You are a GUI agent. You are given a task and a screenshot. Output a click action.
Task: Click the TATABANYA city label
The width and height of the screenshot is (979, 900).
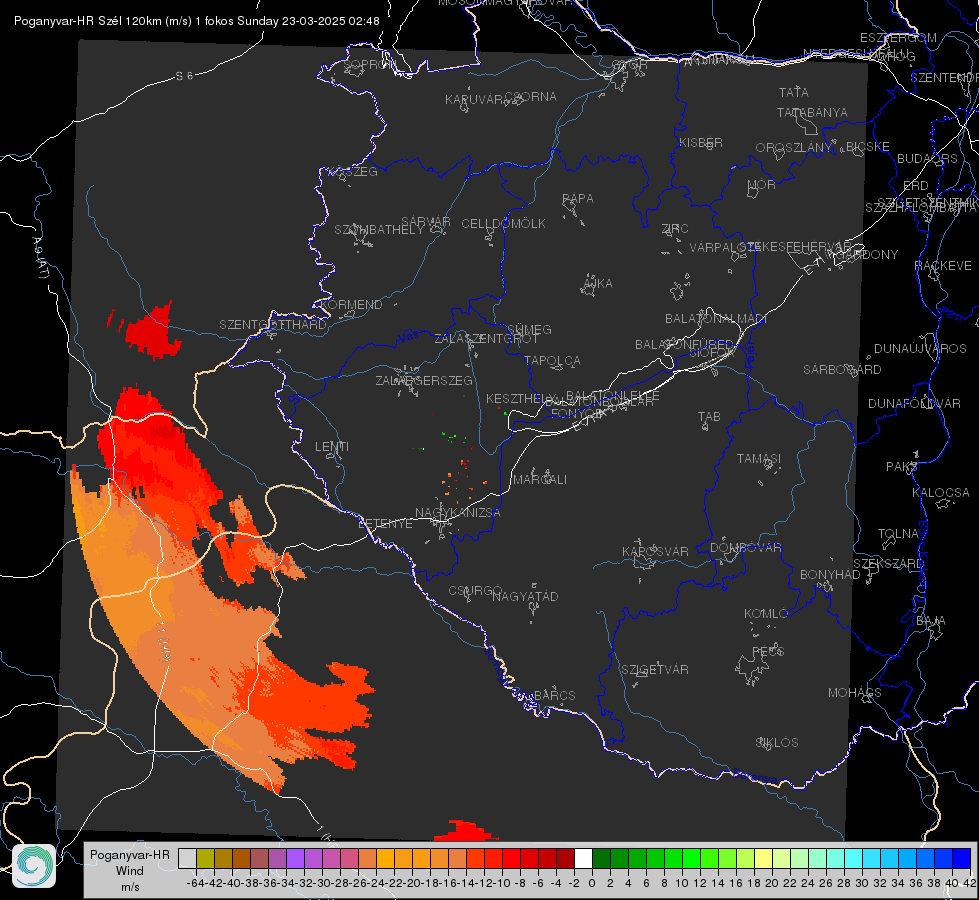tap(812, 112)
